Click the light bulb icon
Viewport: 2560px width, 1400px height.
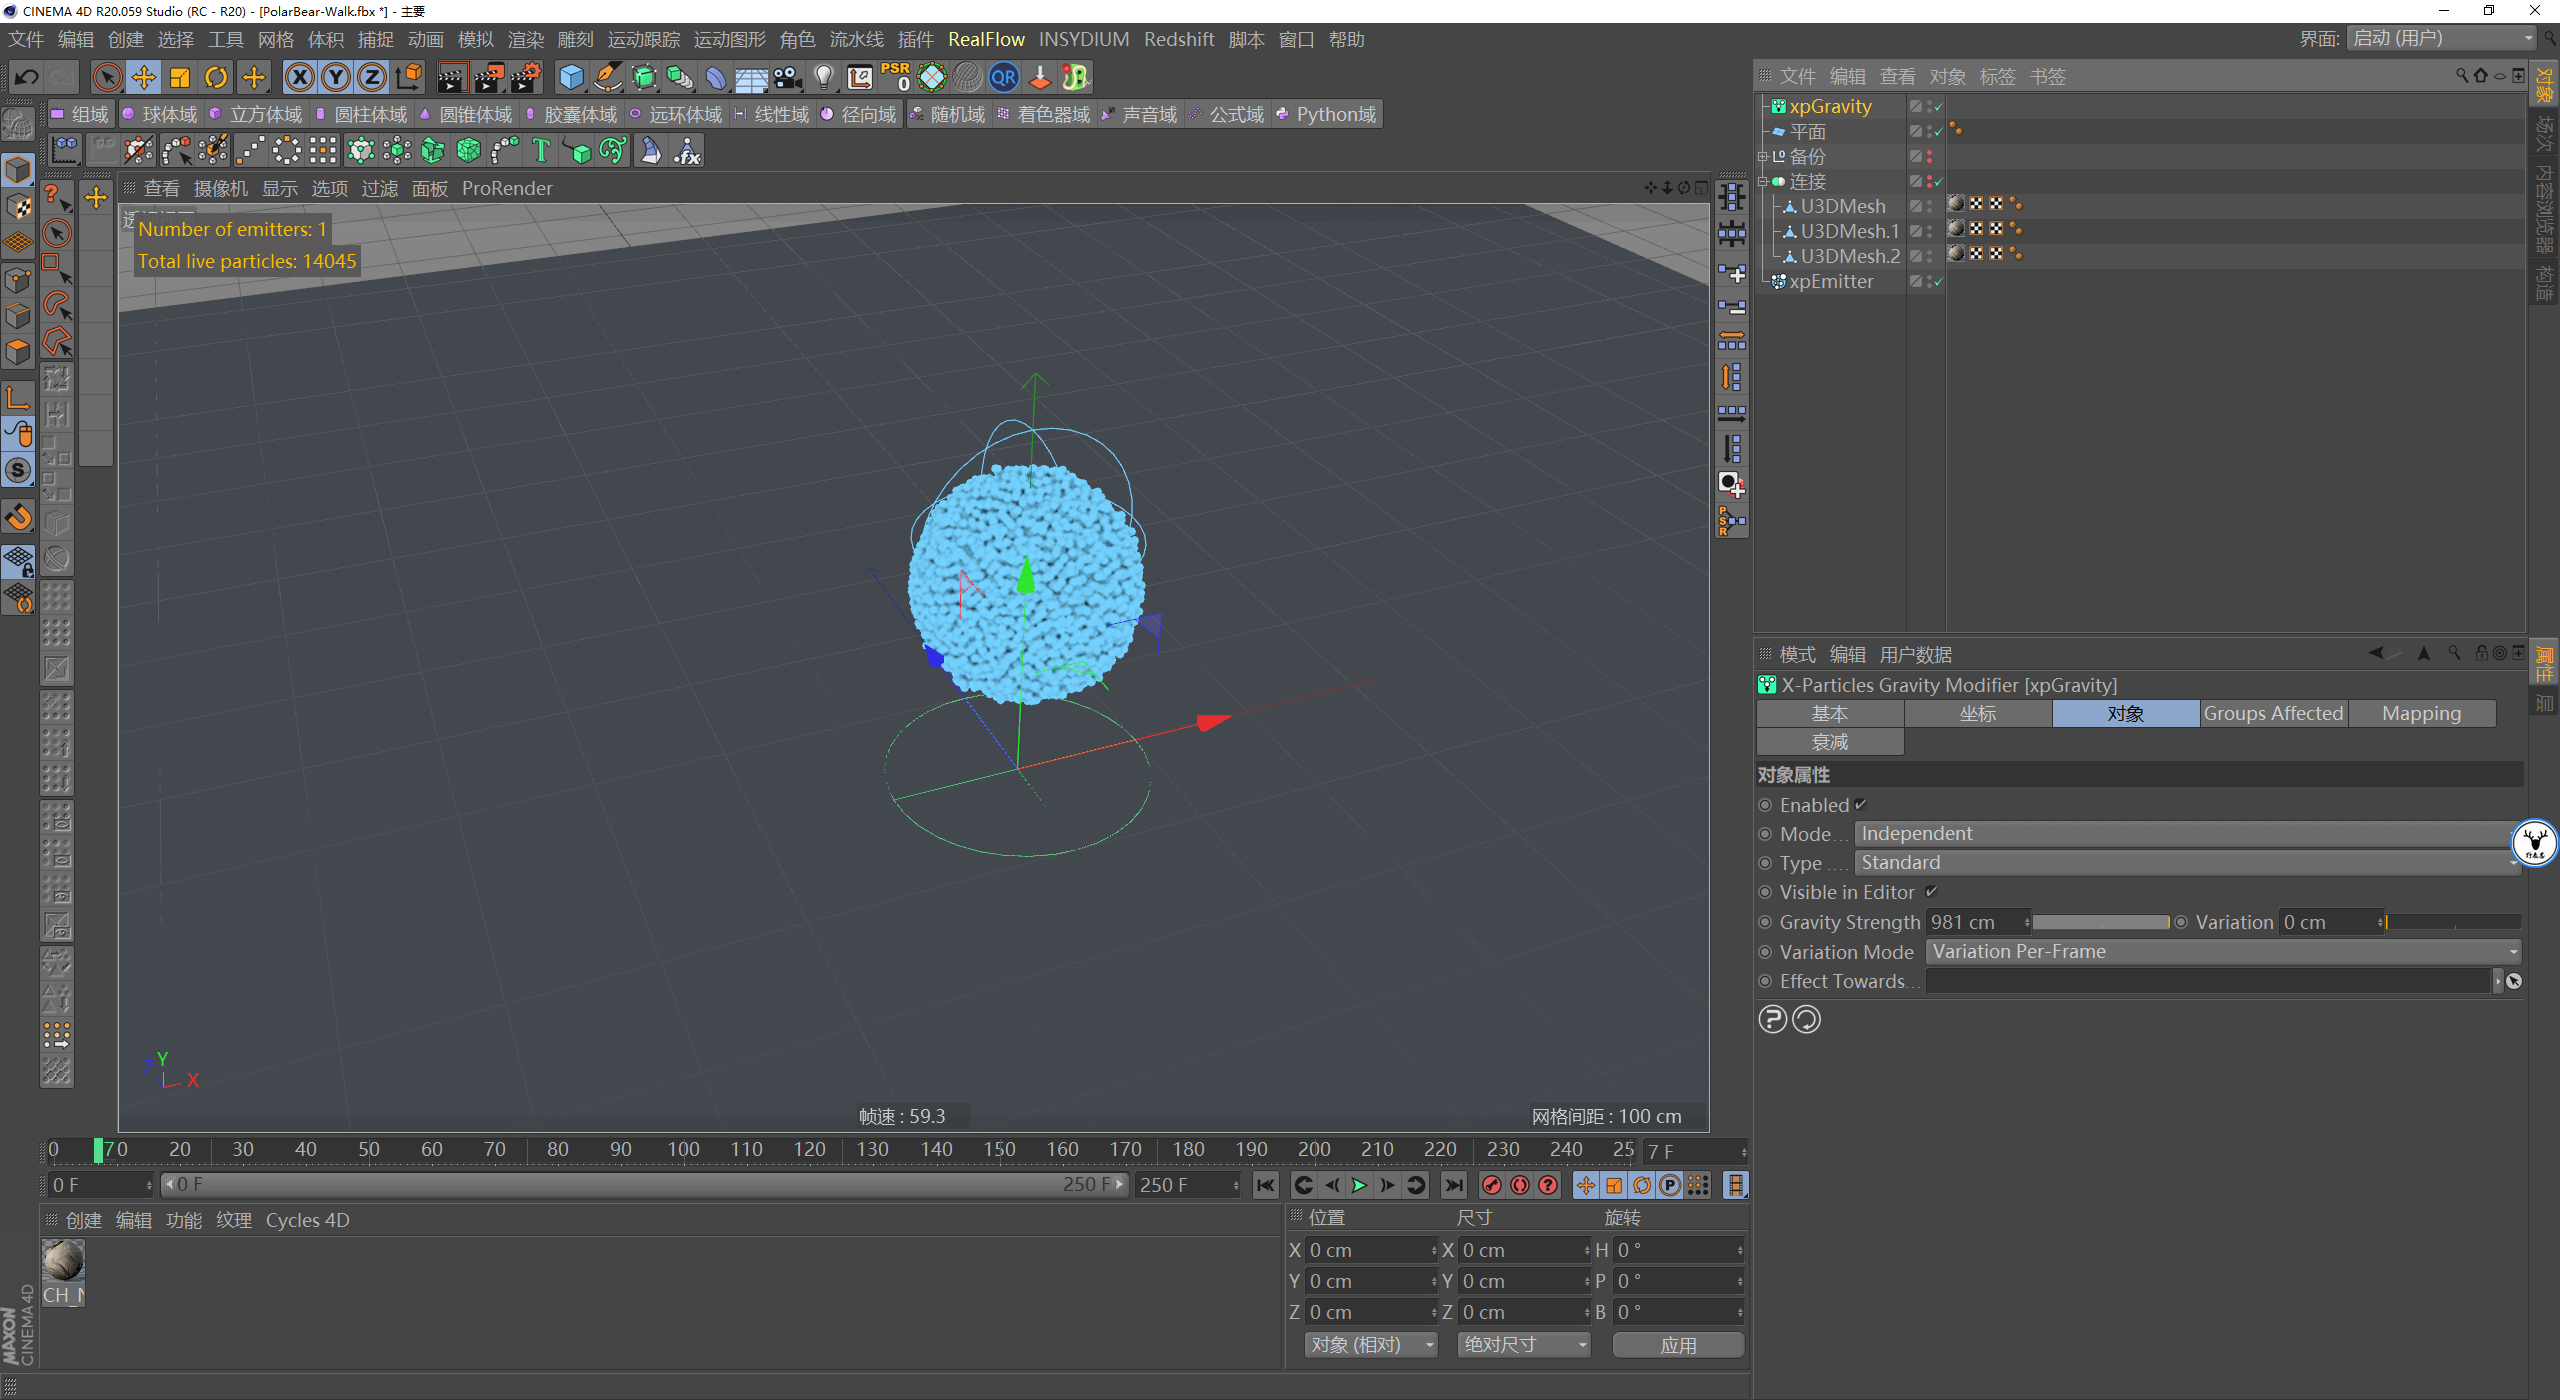click(823, 77)
